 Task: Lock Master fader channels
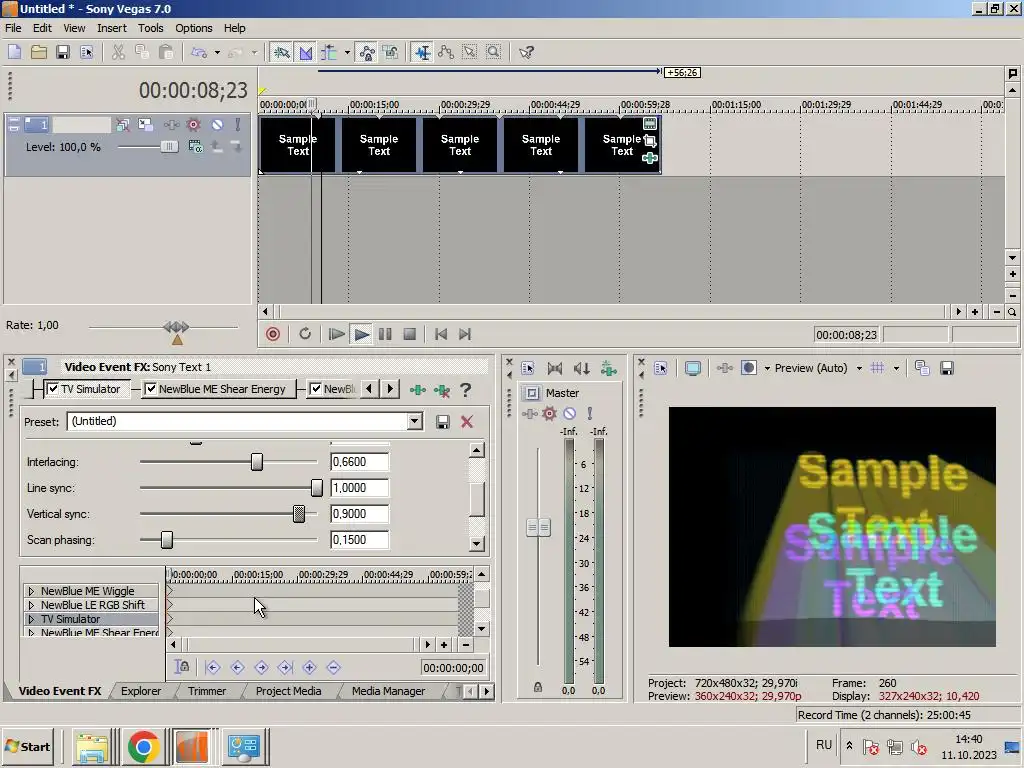pos(537,687)
